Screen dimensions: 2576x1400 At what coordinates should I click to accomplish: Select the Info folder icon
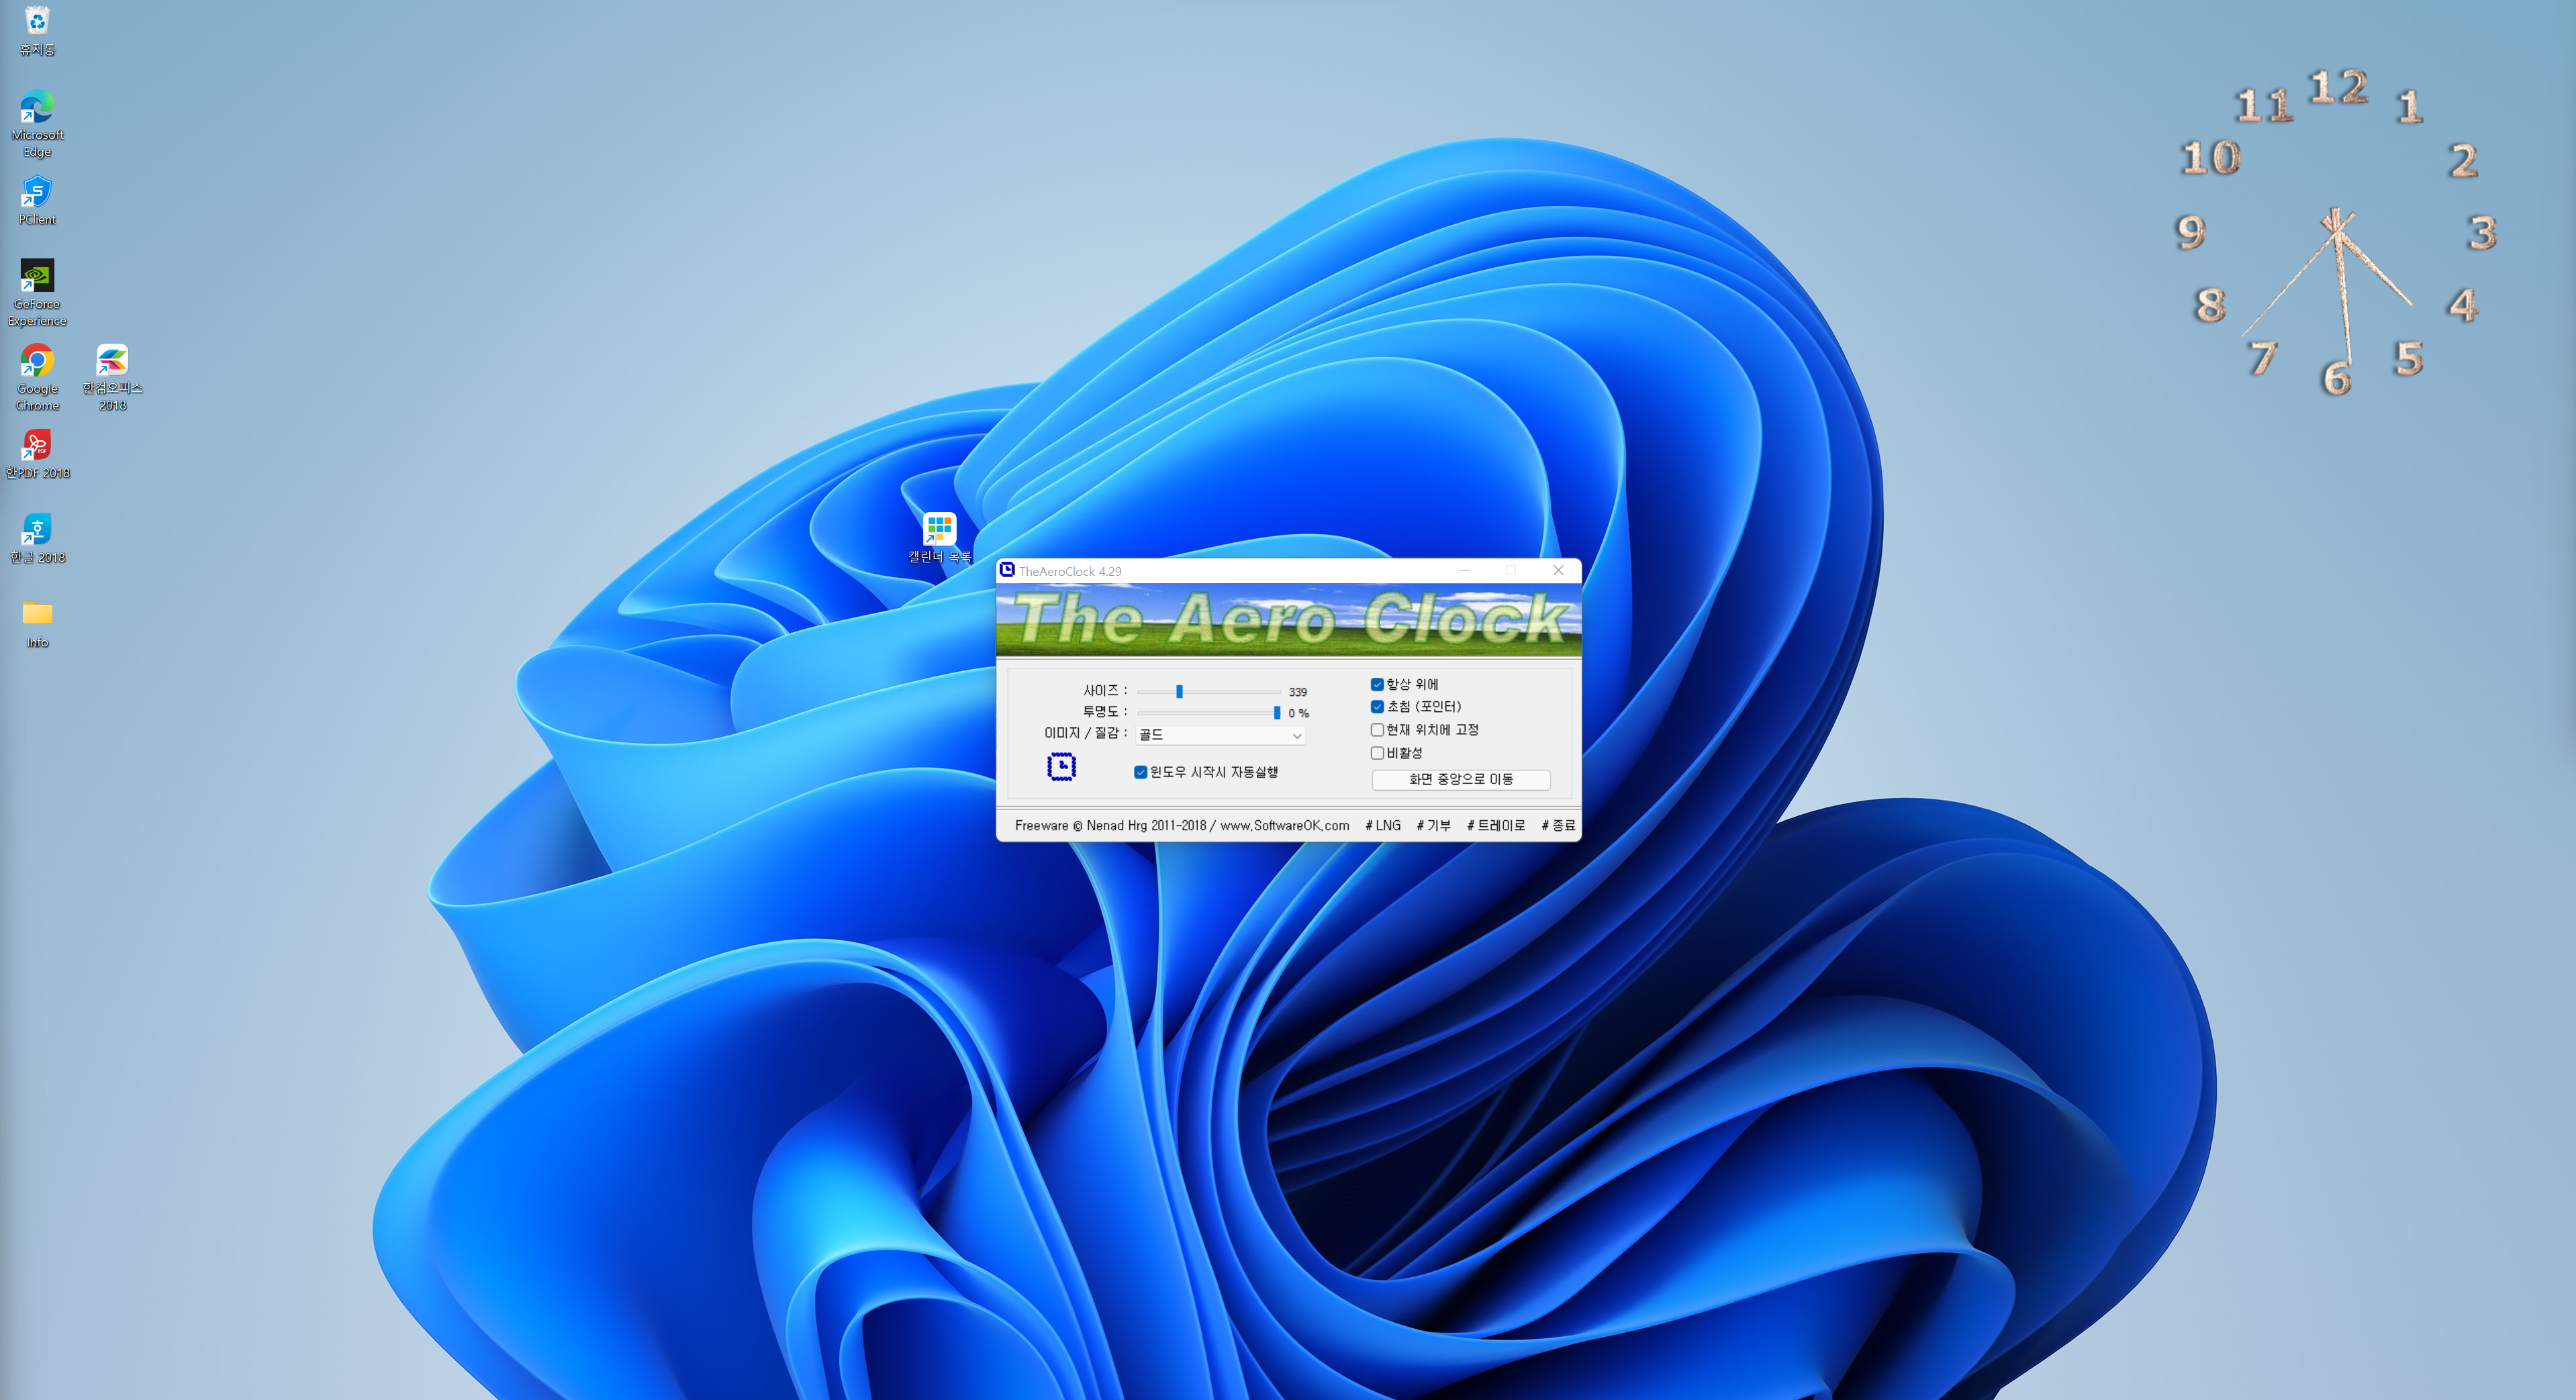(x=37, y=614)
